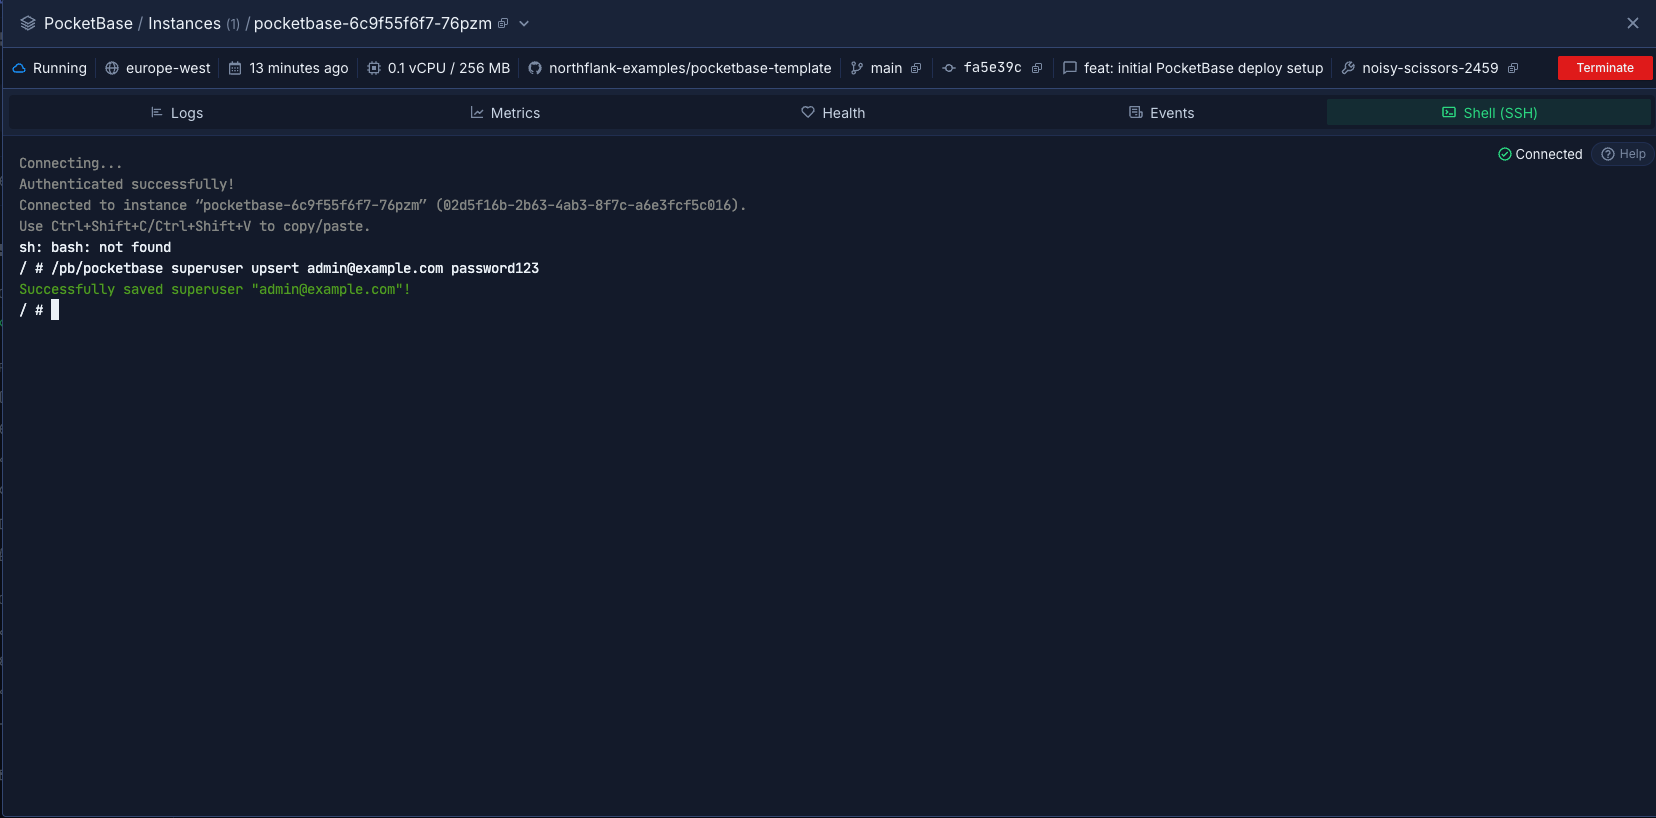This screenshot has width=1656, height=818.
Task: Click the commit icon beside fa5e39c
Action: (949, 68)
